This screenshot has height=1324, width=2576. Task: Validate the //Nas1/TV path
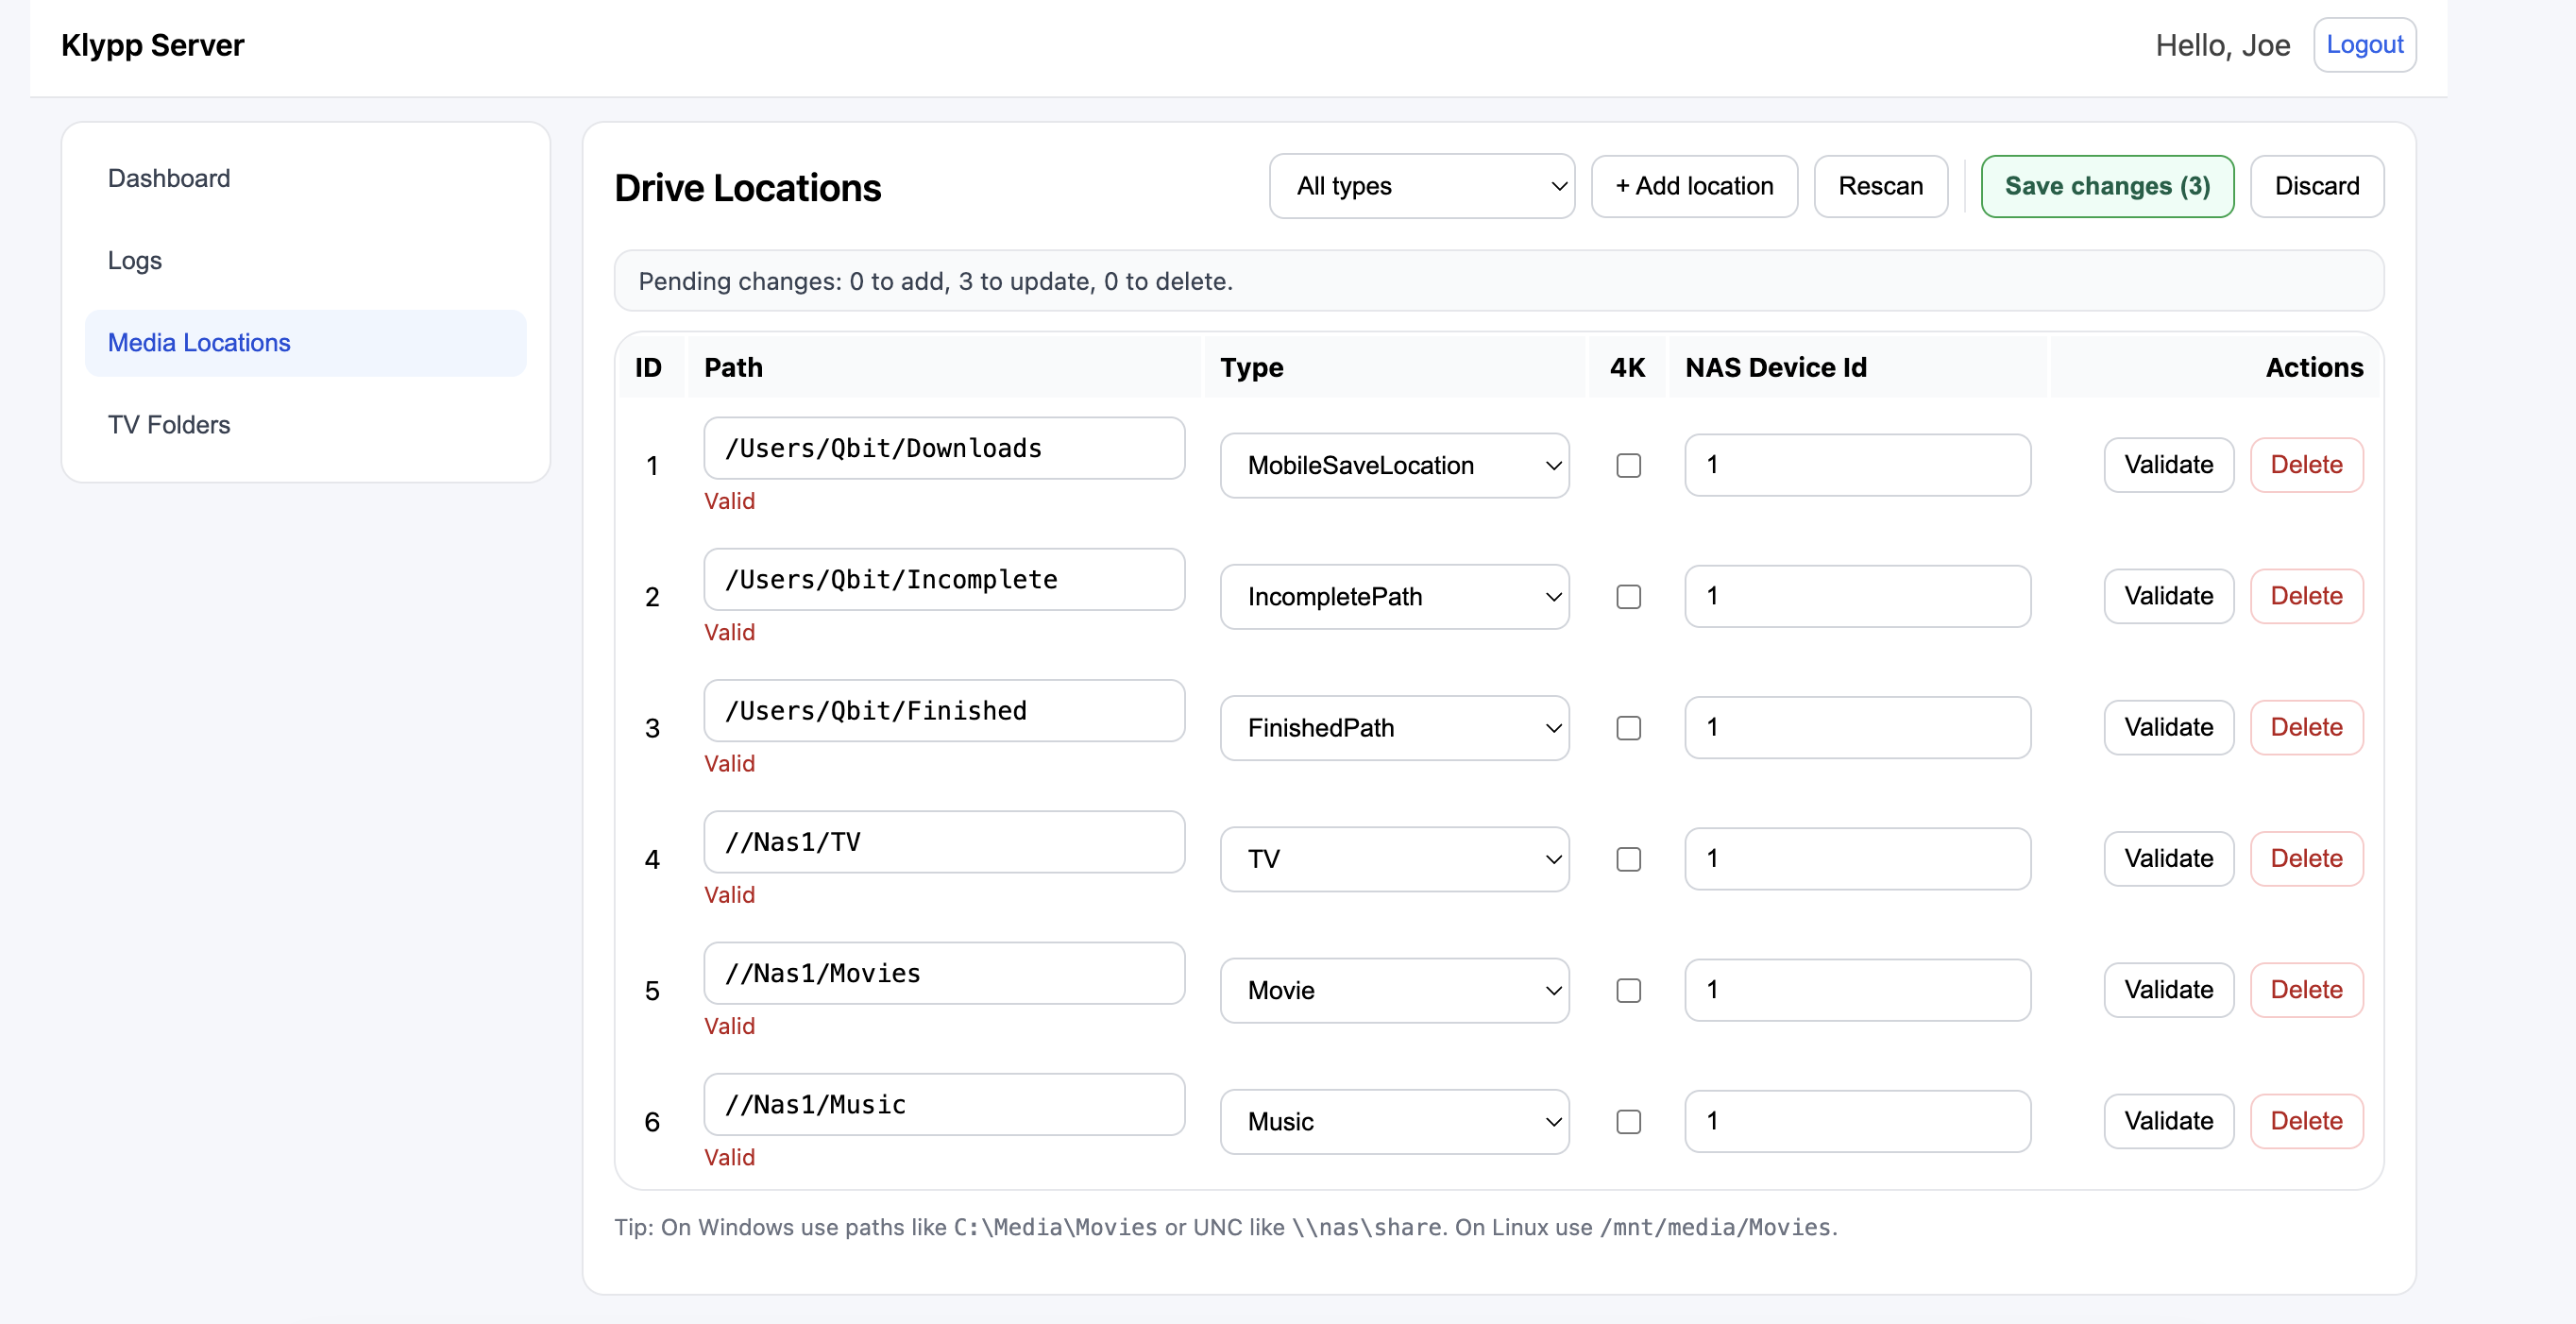(x=2168, y=858)
